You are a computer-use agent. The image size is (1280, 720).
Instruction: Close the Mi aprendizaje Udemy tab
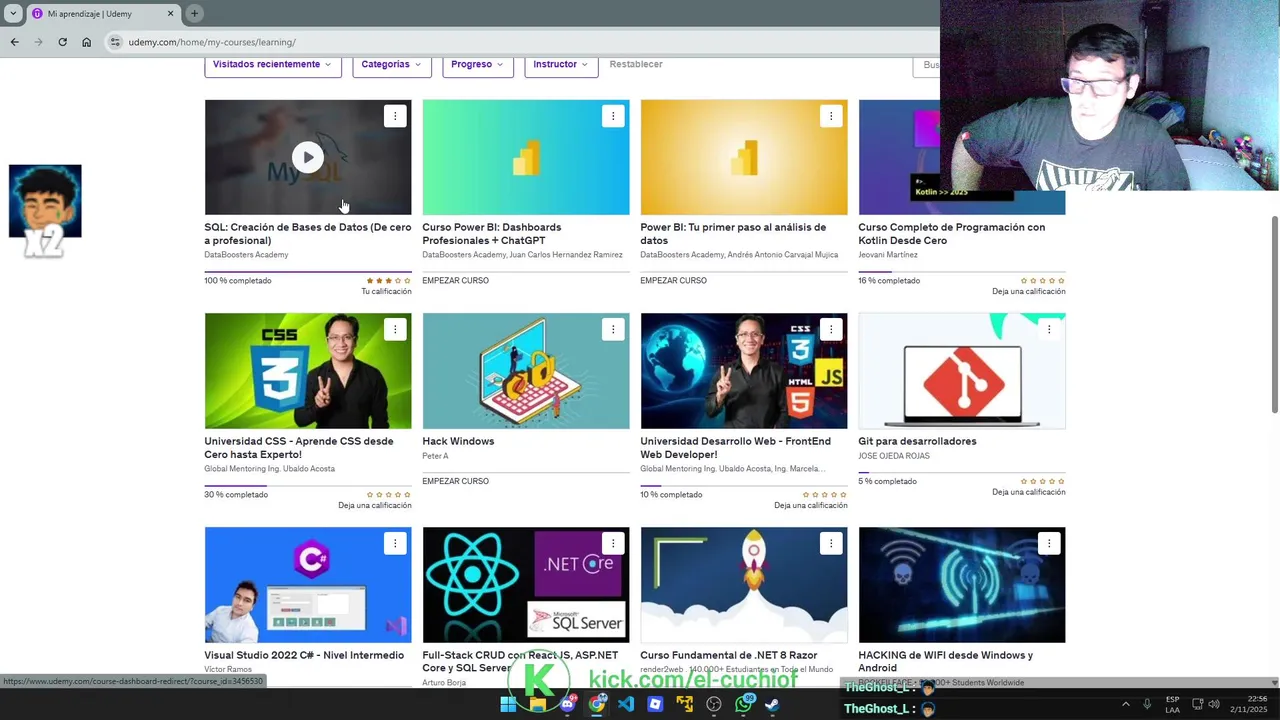tap(170, 13)
